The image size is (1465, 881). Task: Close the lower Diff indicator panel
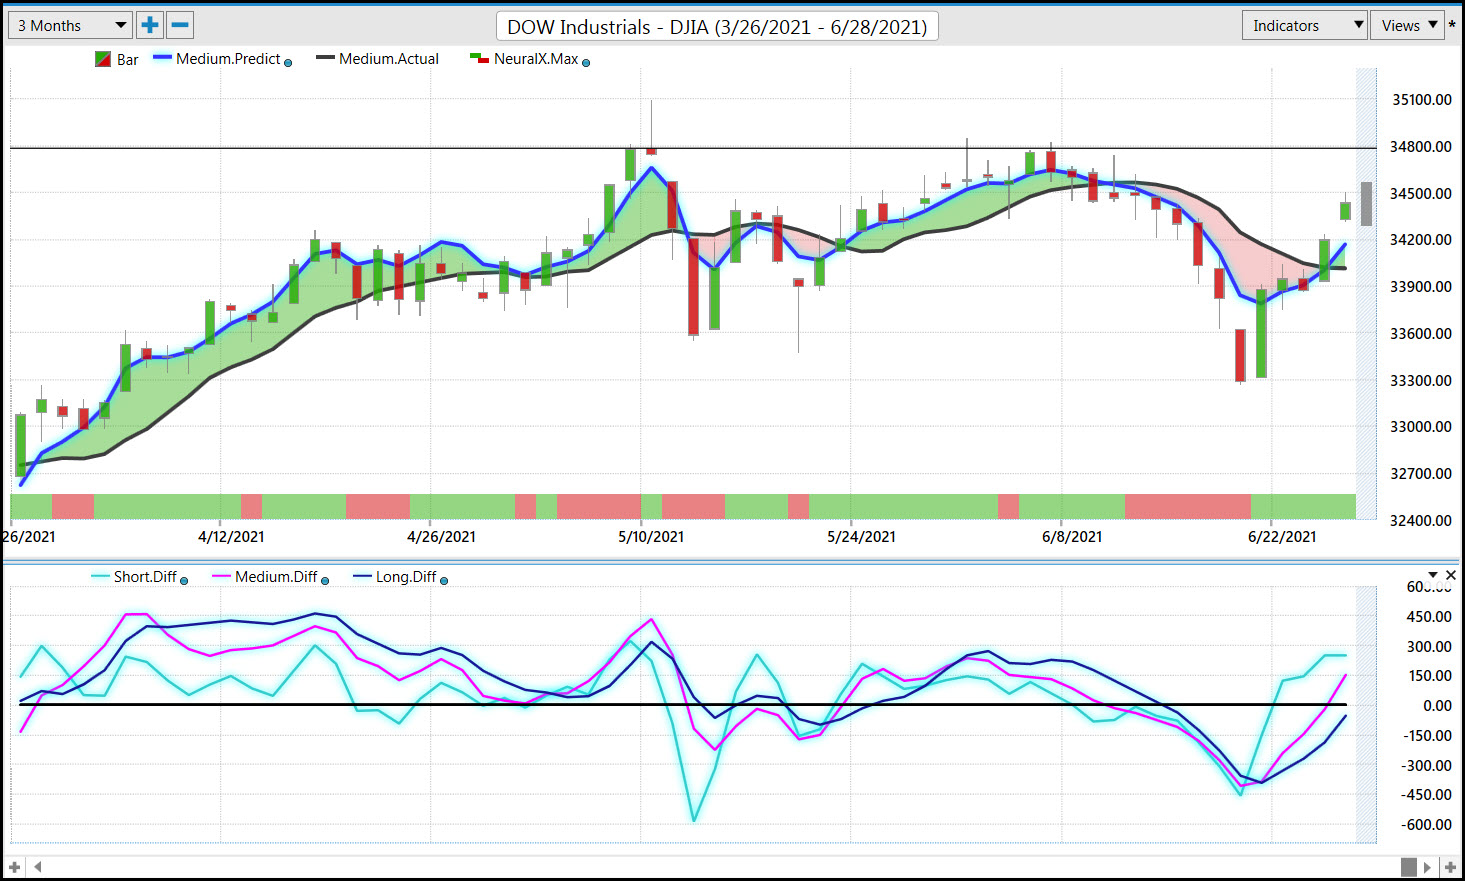tap(1451, 575)
